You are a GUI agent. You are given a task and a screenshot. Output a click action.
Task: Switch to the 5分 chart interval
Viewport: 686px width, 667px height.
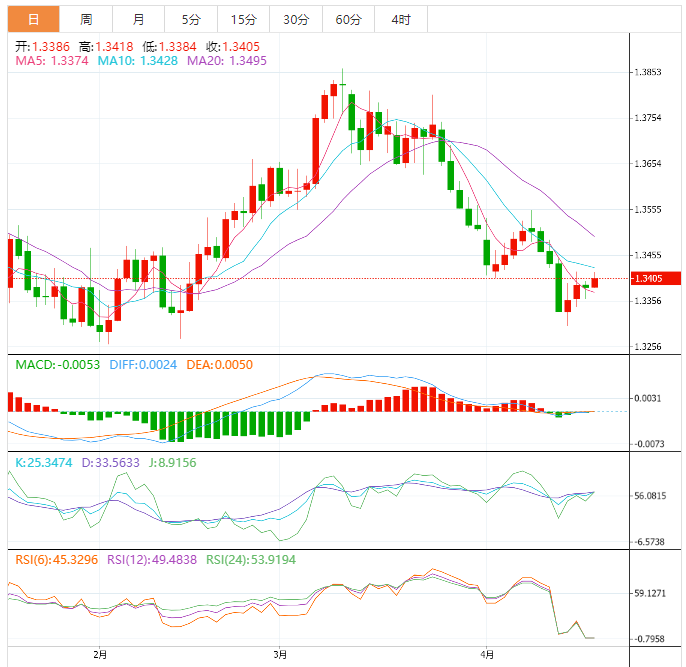[x=190, y=19]
